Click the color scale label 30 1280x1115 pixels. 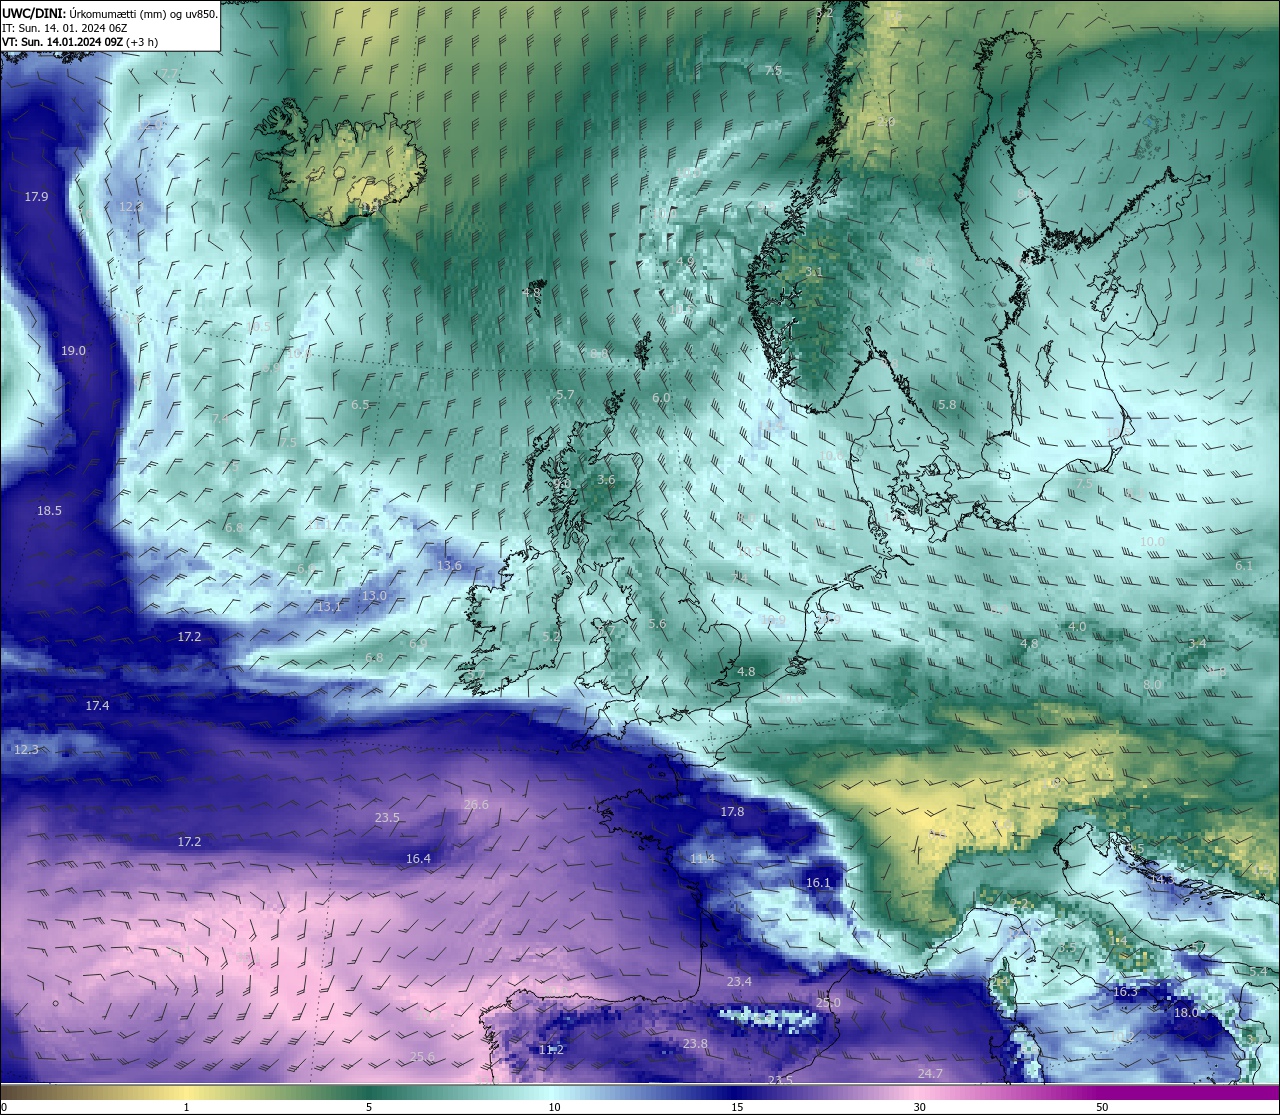tap(919, 1107)
